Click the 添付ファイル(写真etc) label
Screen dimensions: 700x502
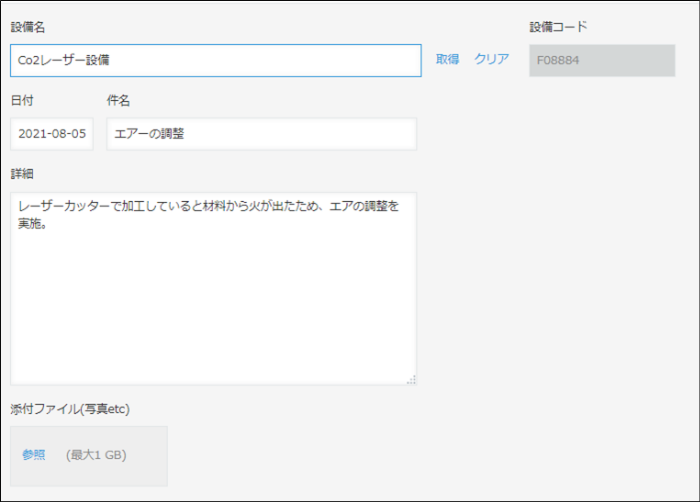coord(70,409)
